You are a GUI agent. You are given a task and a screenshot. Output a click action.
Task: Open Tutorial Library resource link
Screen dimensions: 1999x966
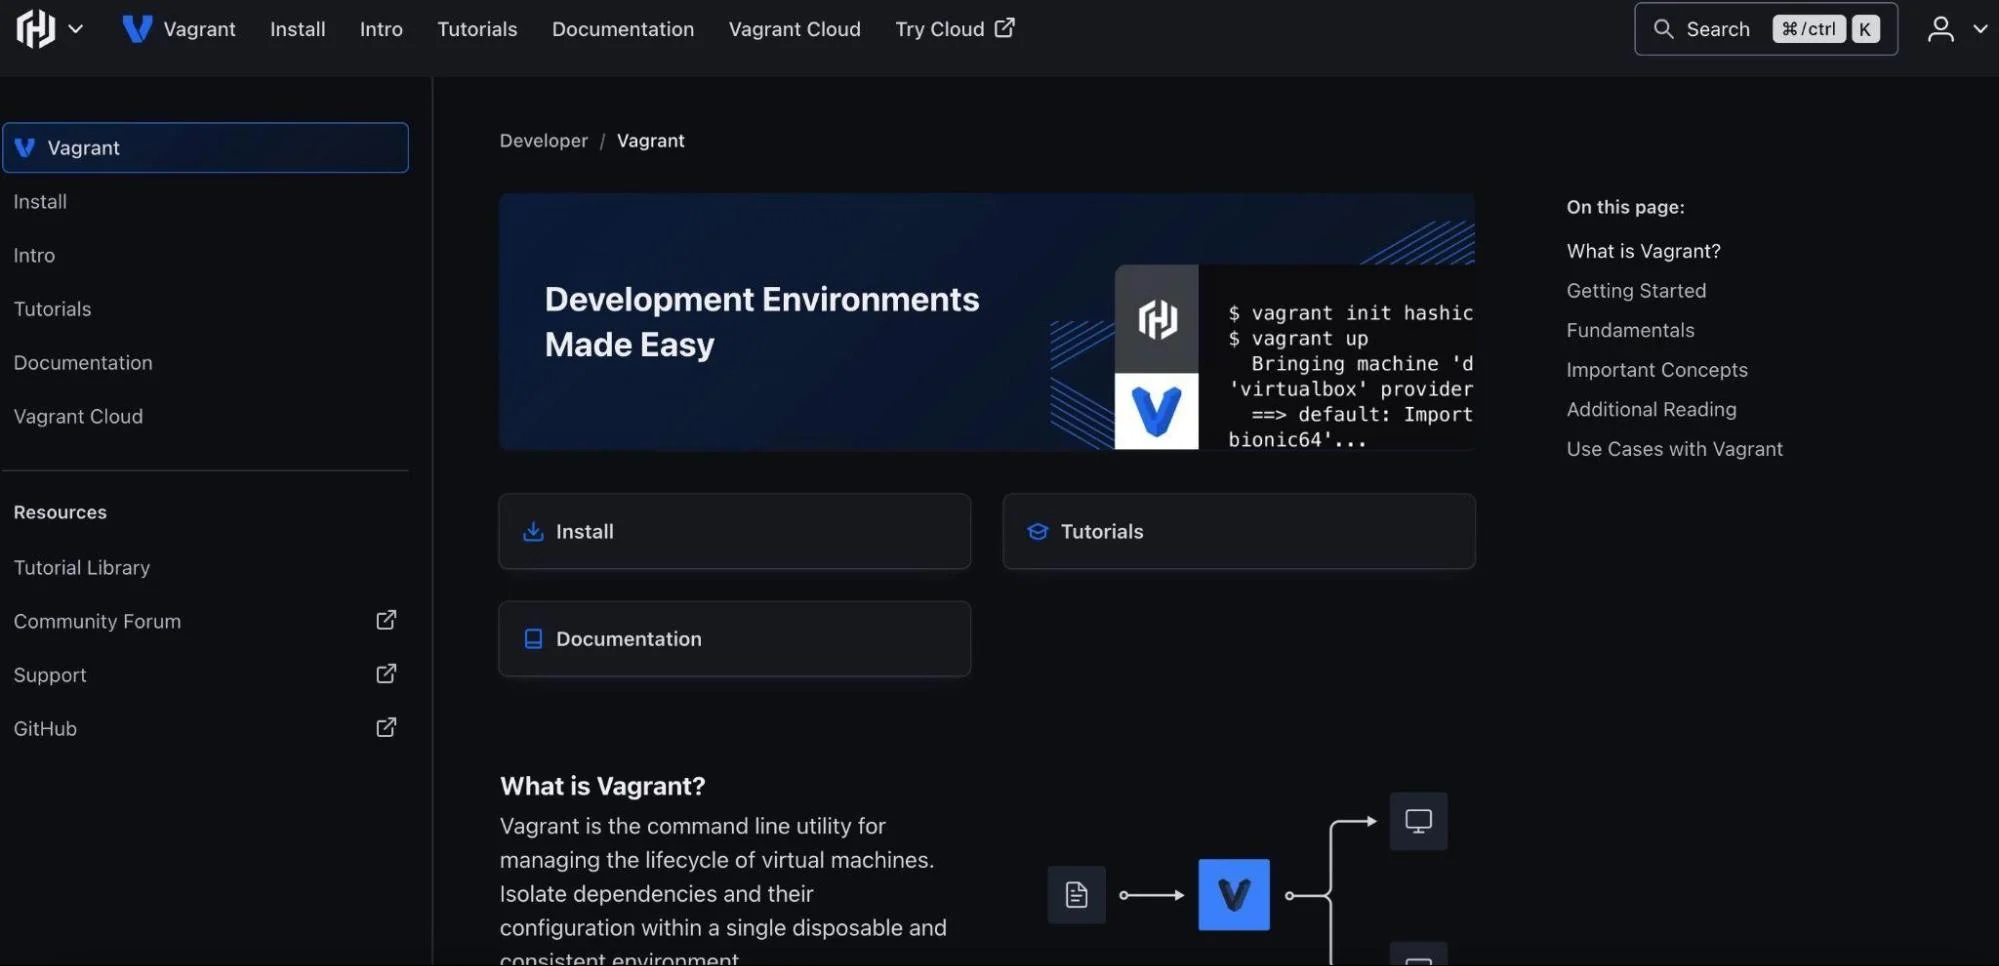(82, 568)
